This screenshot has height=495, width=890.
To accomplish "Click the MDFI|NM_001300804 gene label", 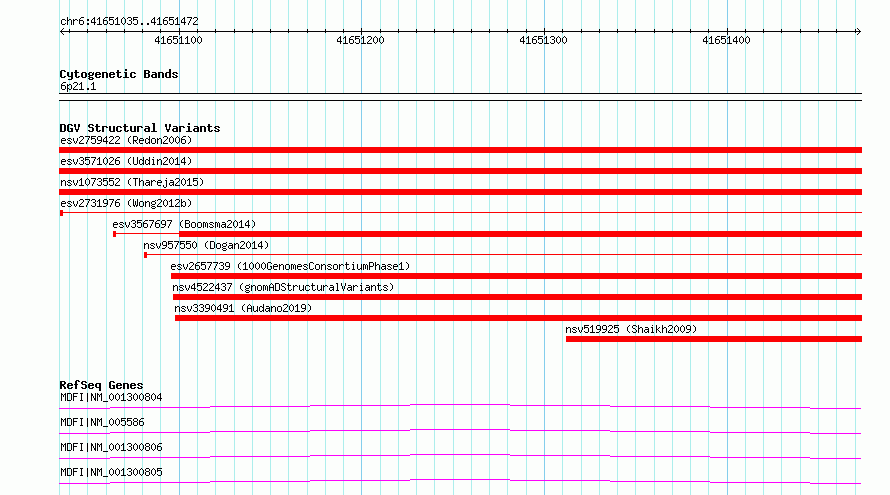I will click(x=111, y=397).
